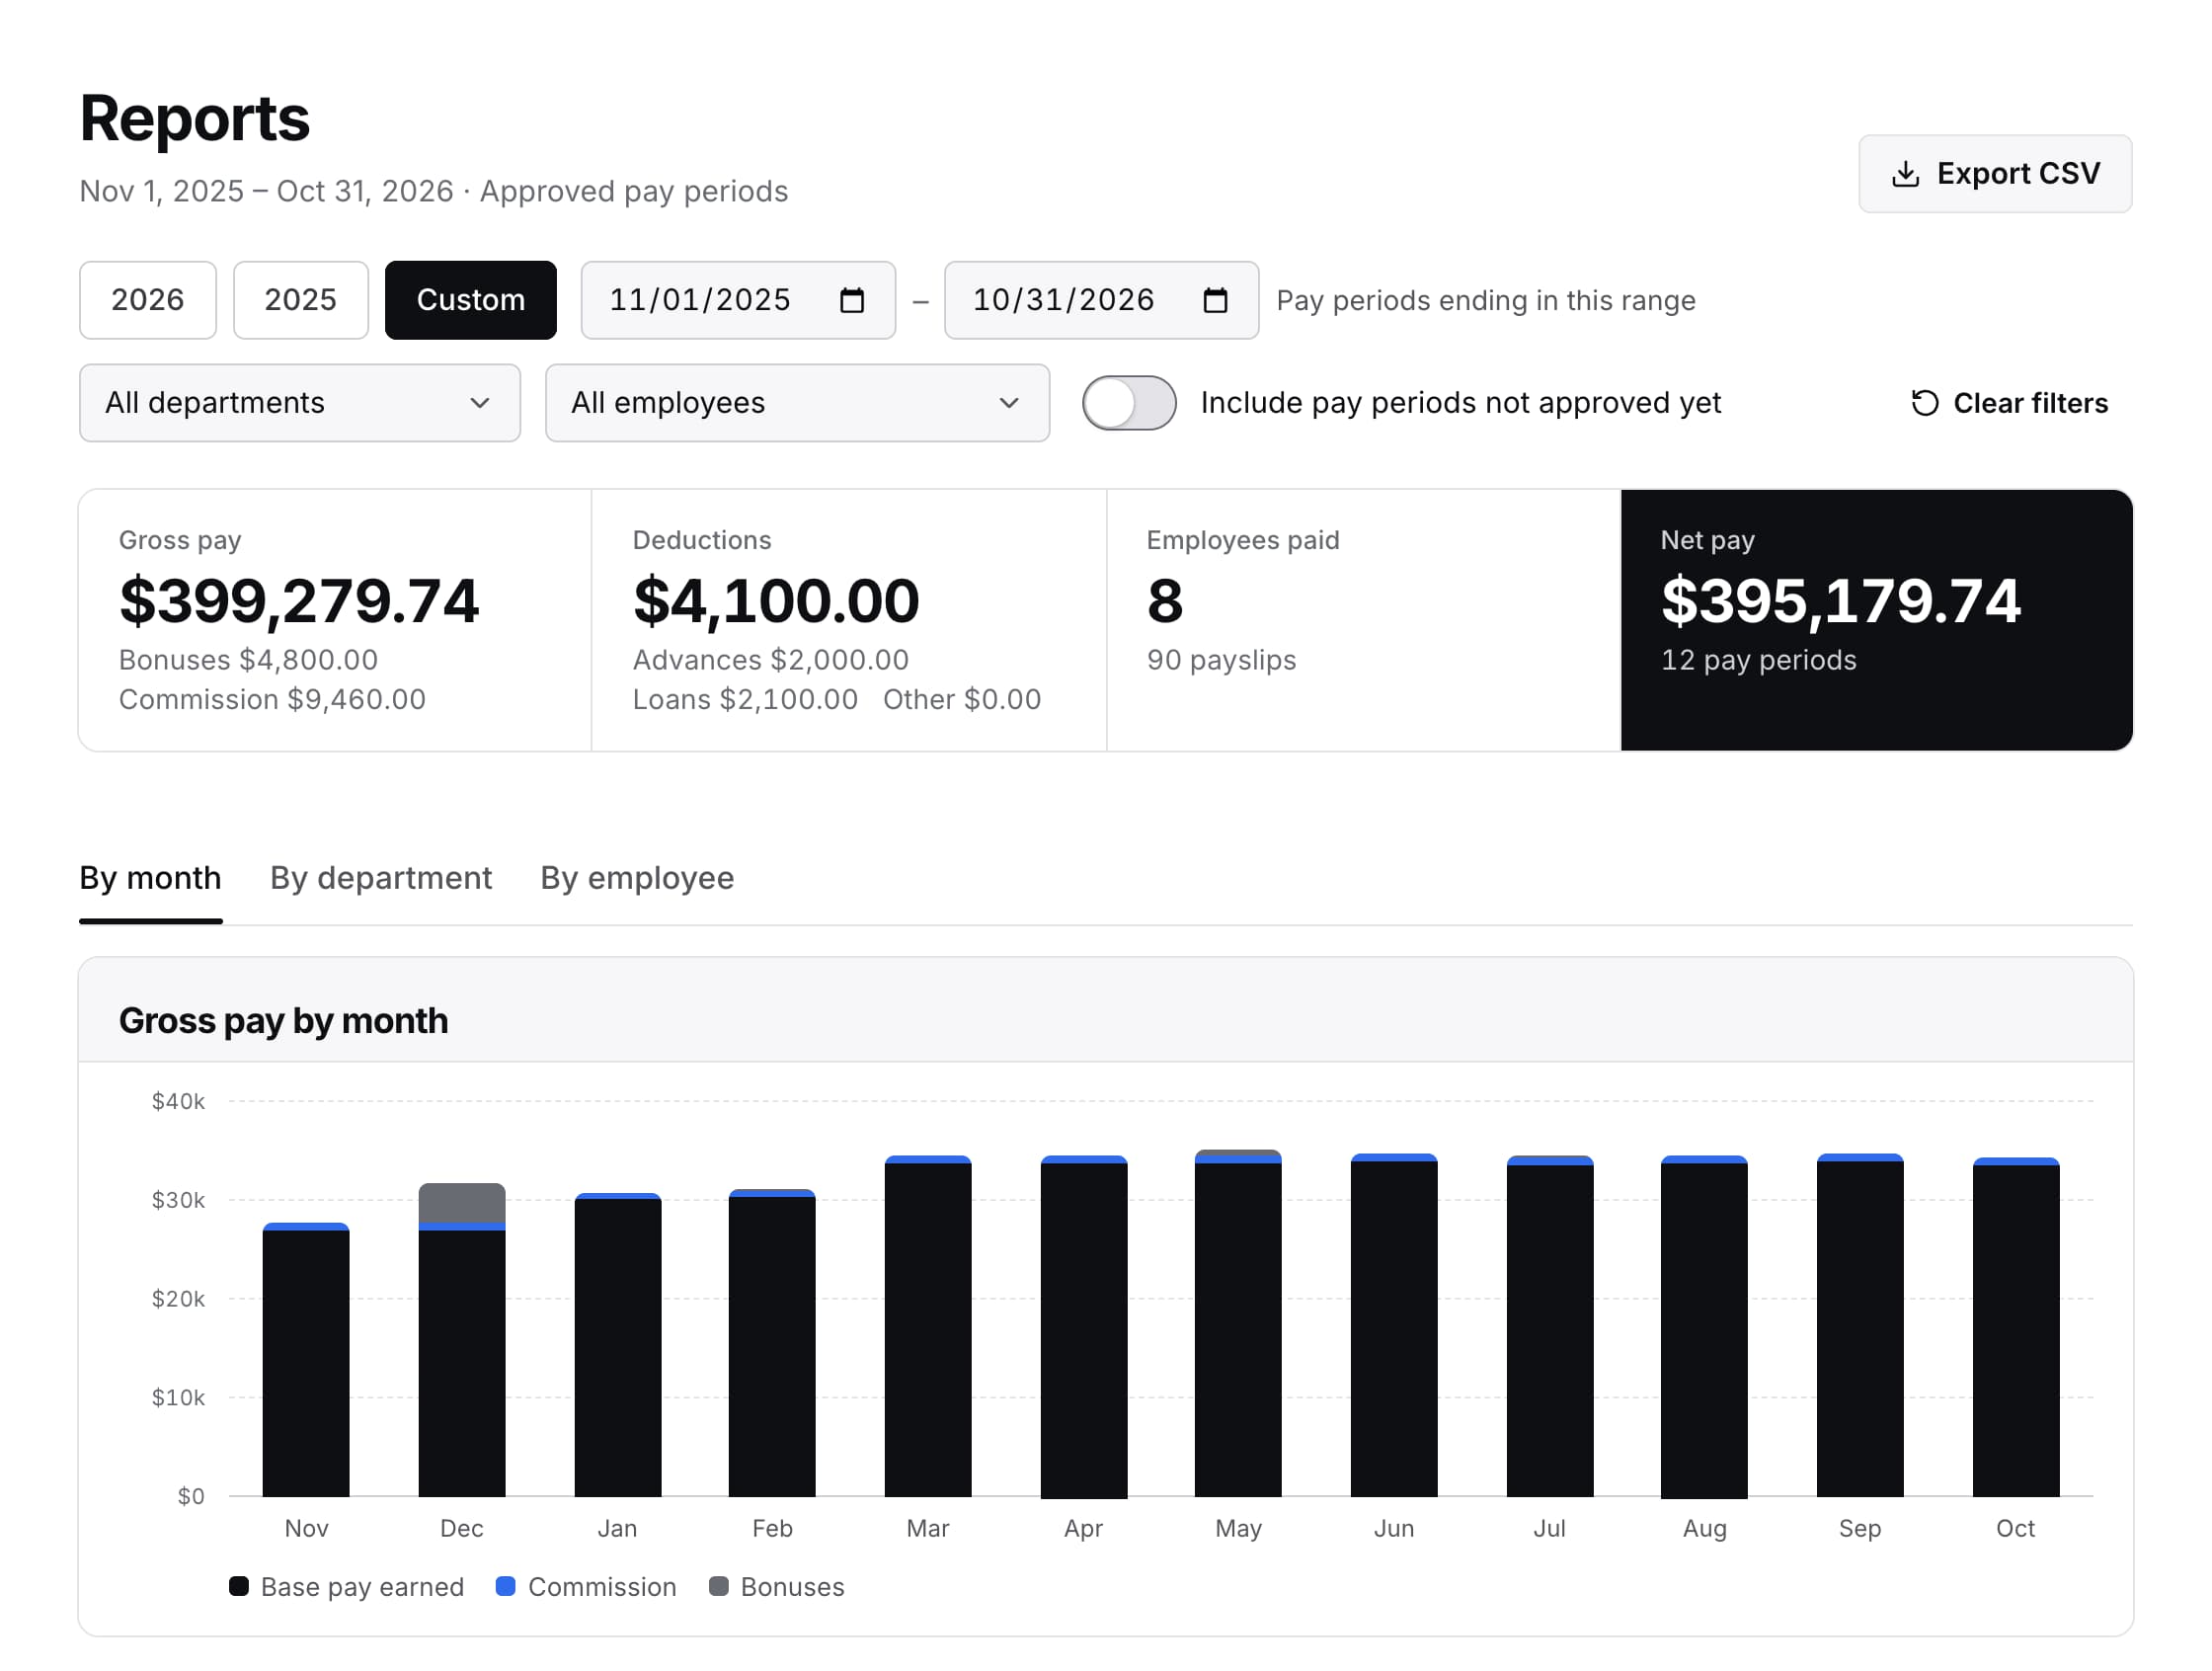
Task: Click the start date field 11/01/2025
Action: click(738, 300)
